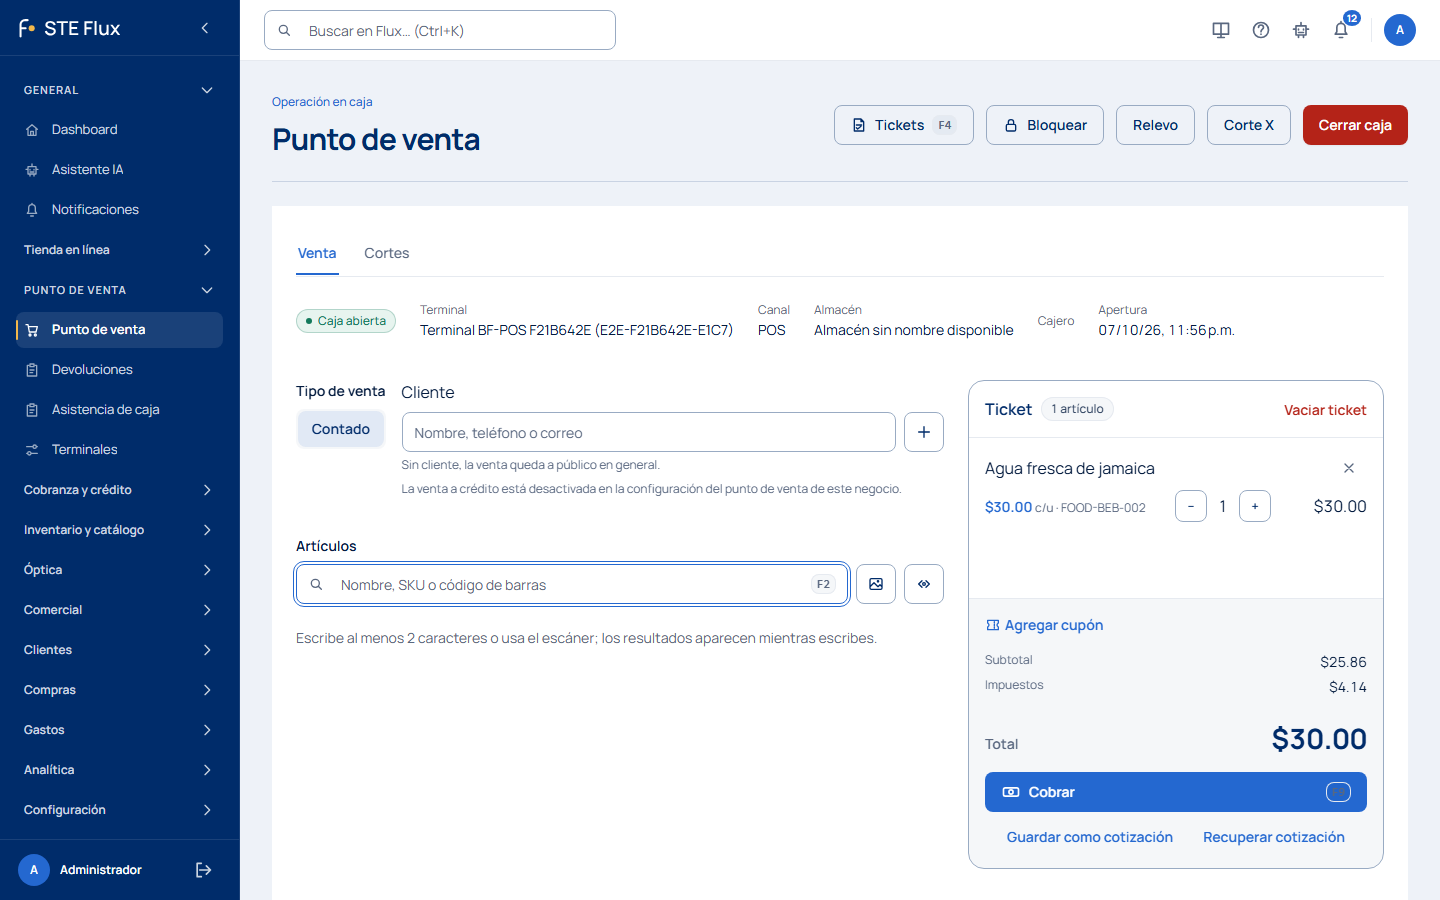Click Agregar cupón link

pyautogui.click(x=1045, y=625)
